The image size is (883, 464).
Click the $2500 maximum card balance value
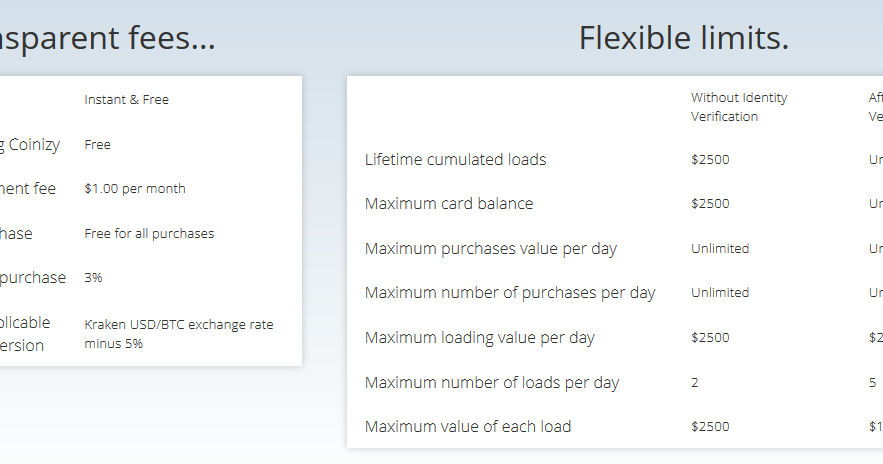[710, 203]
